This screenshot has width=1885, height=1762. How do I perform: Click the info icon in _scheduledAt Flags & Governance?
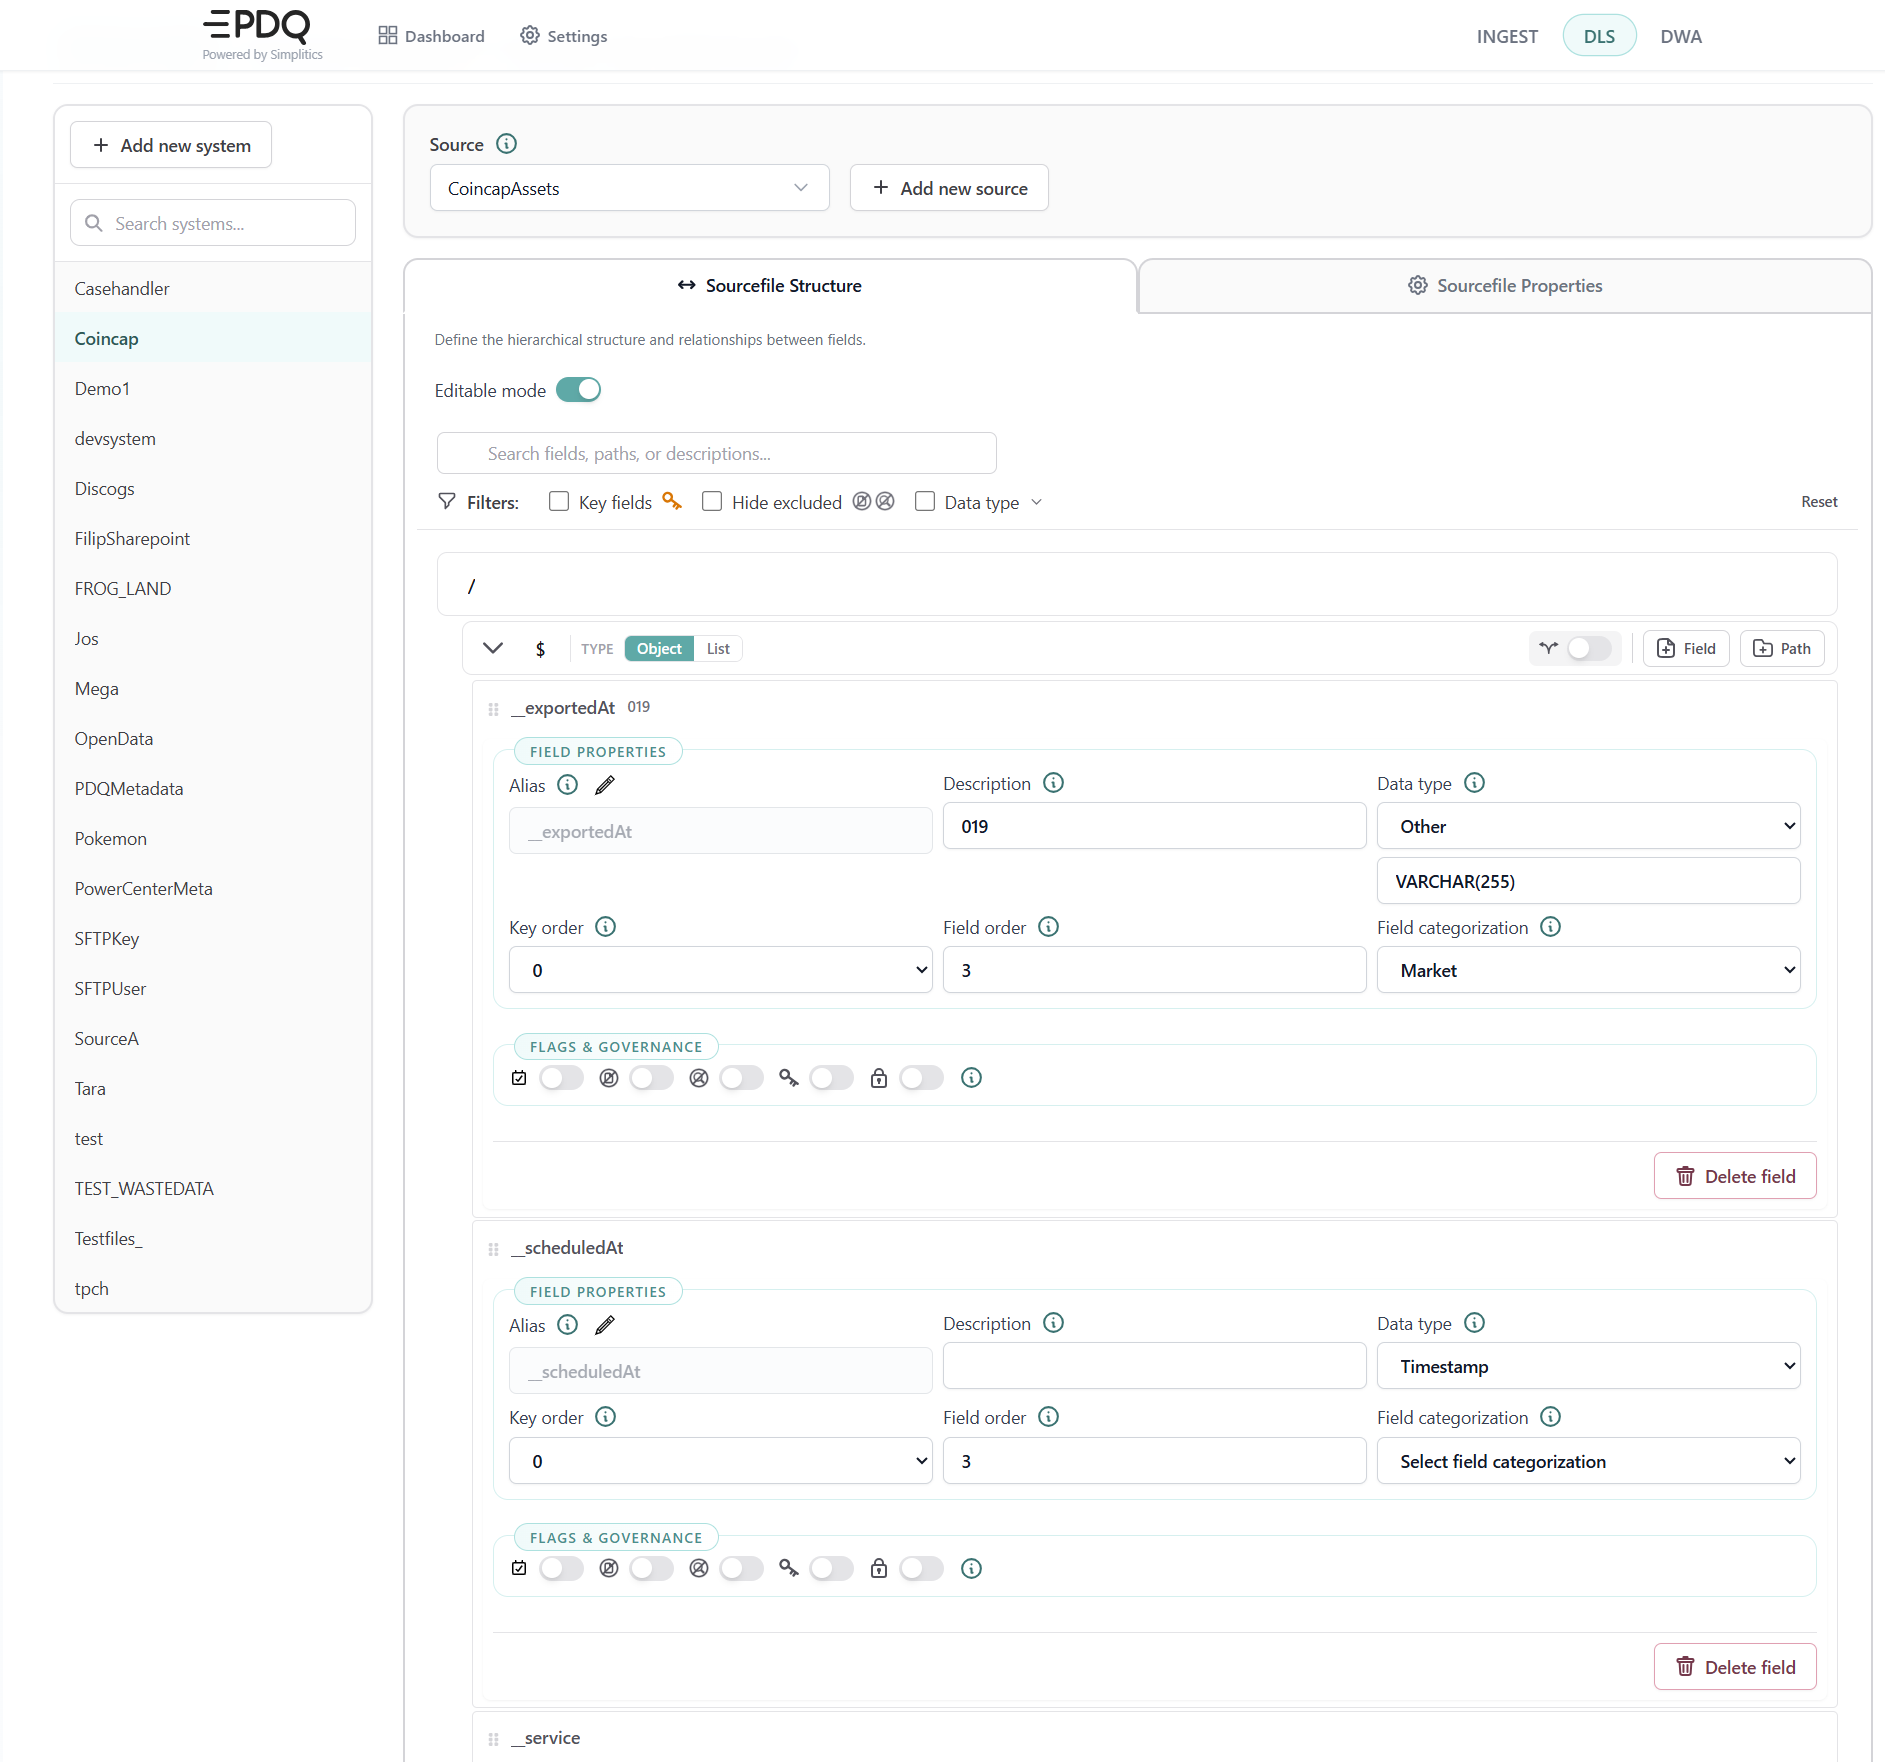coord(971,1569)
